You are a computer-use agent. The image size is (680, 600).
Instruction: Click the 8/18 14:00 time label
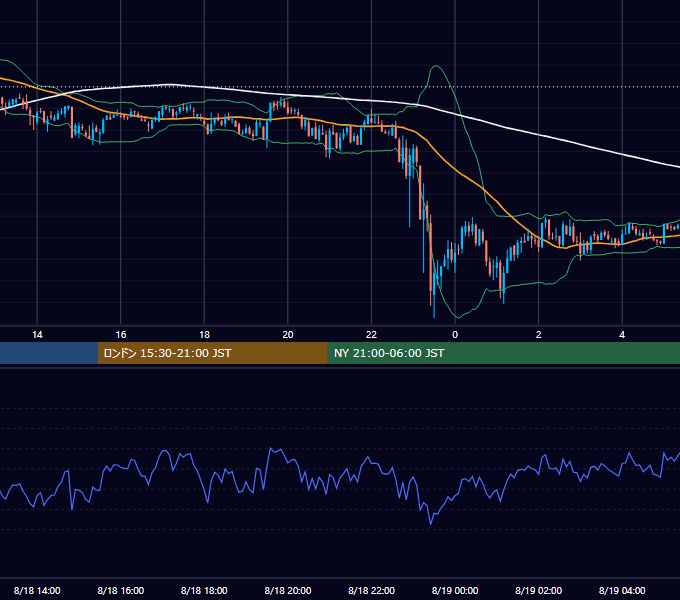(x=37, y=590)
